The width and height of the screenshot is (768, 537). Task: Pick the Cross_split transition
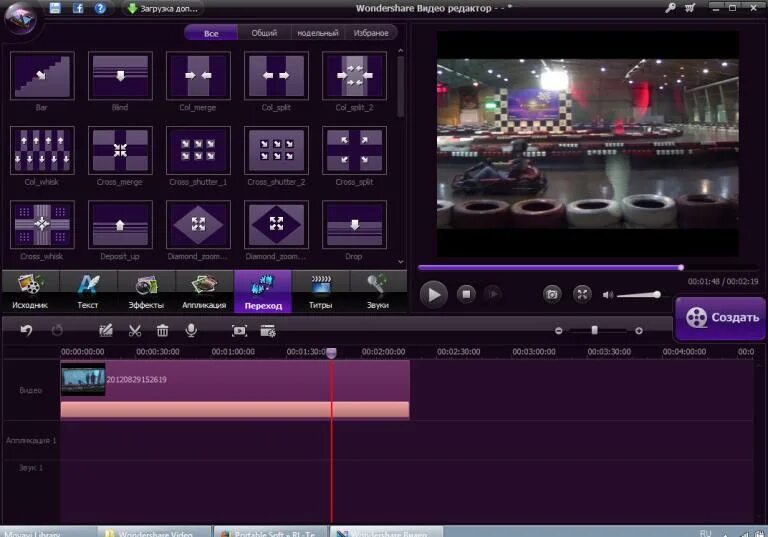point(354,150)
